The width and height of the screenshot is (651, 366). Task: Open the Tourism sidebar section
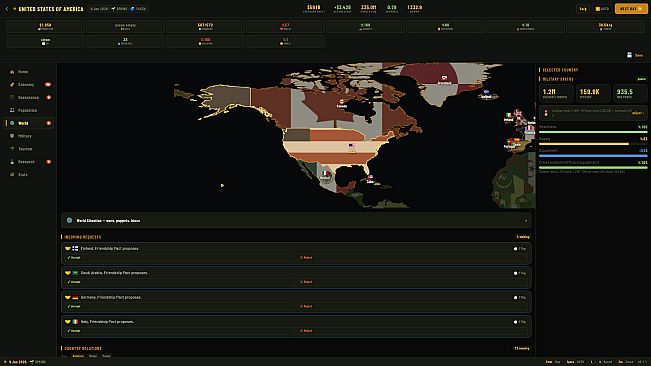tap(29, 149)
